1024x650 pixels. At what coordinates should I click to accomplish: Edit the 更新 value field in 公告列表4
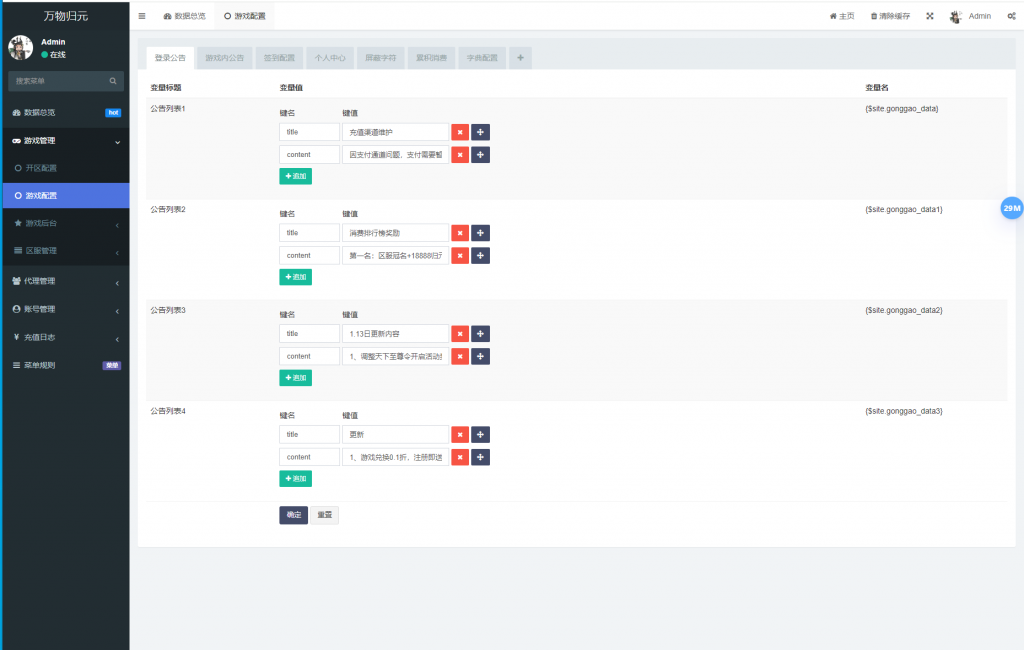click(396, 434)
